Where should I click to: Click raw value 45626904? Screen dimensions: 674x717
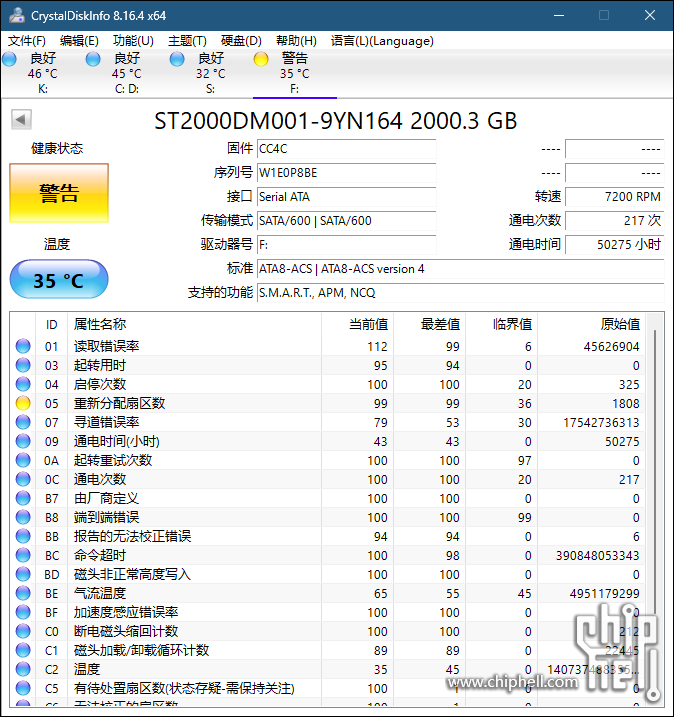click(x=611, y=347)
